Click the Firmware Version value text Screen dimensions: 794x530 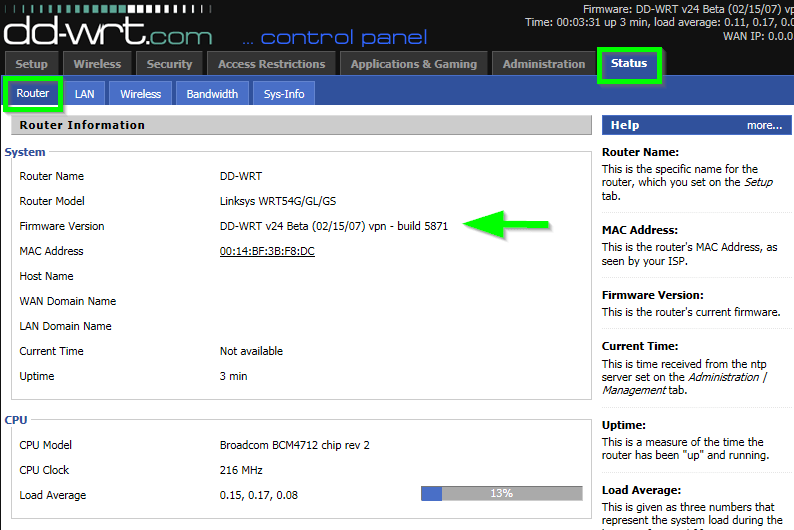point(334,226)
